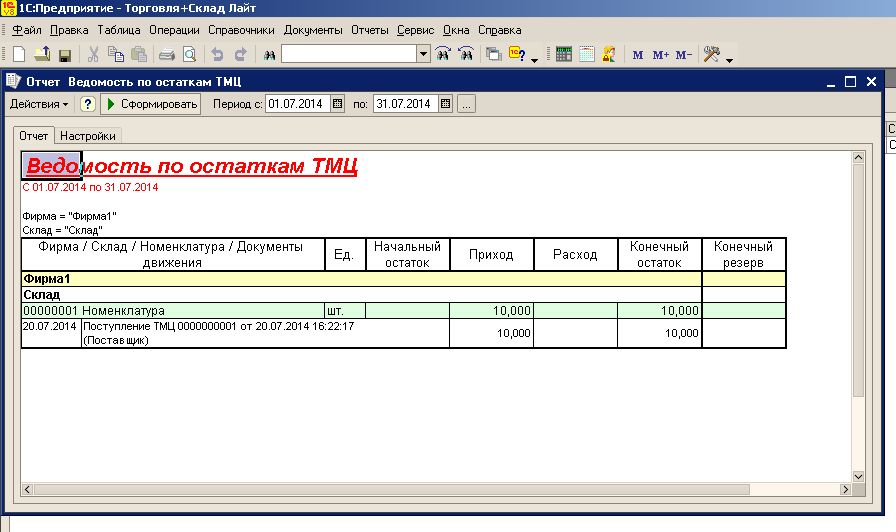Image resolution: width=896 pixels, height=532 pixels.
Task: Click the windows list toolbar icon
Action: (494, 54)
